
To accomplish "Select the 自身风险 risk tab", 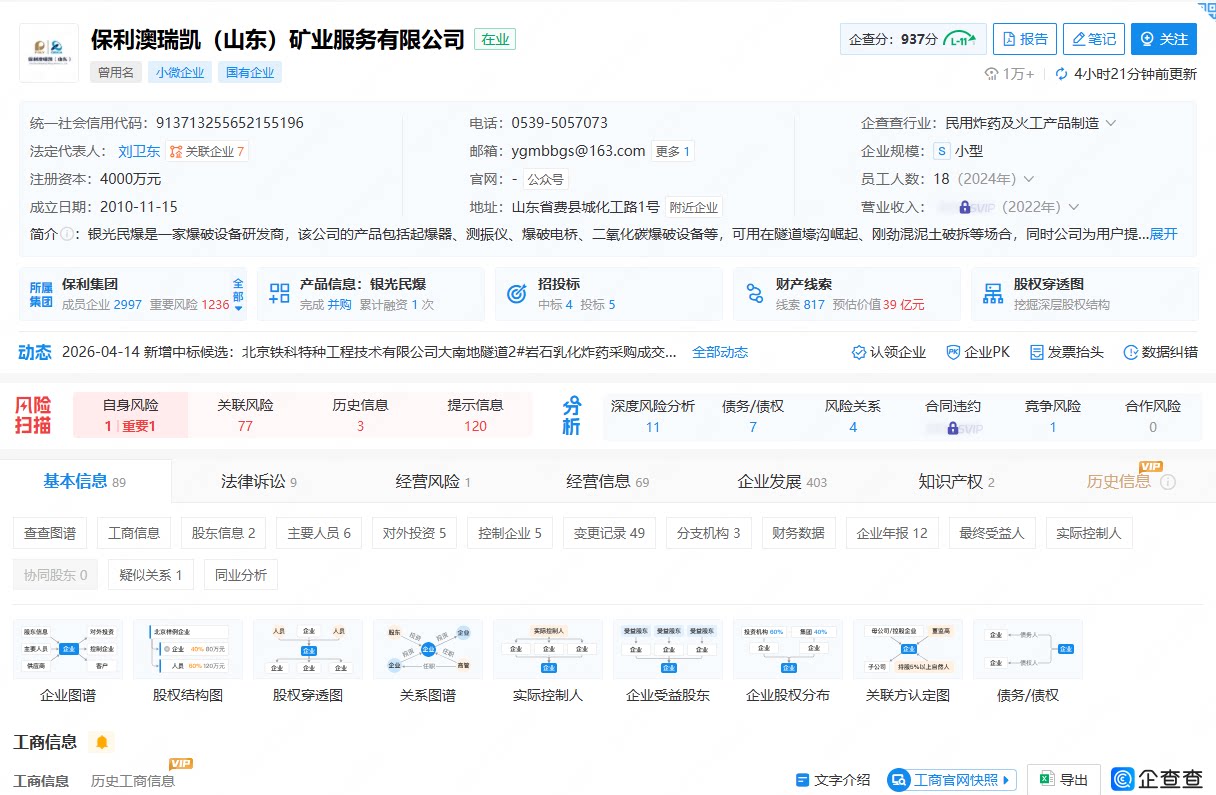I will tap(131, 415).
